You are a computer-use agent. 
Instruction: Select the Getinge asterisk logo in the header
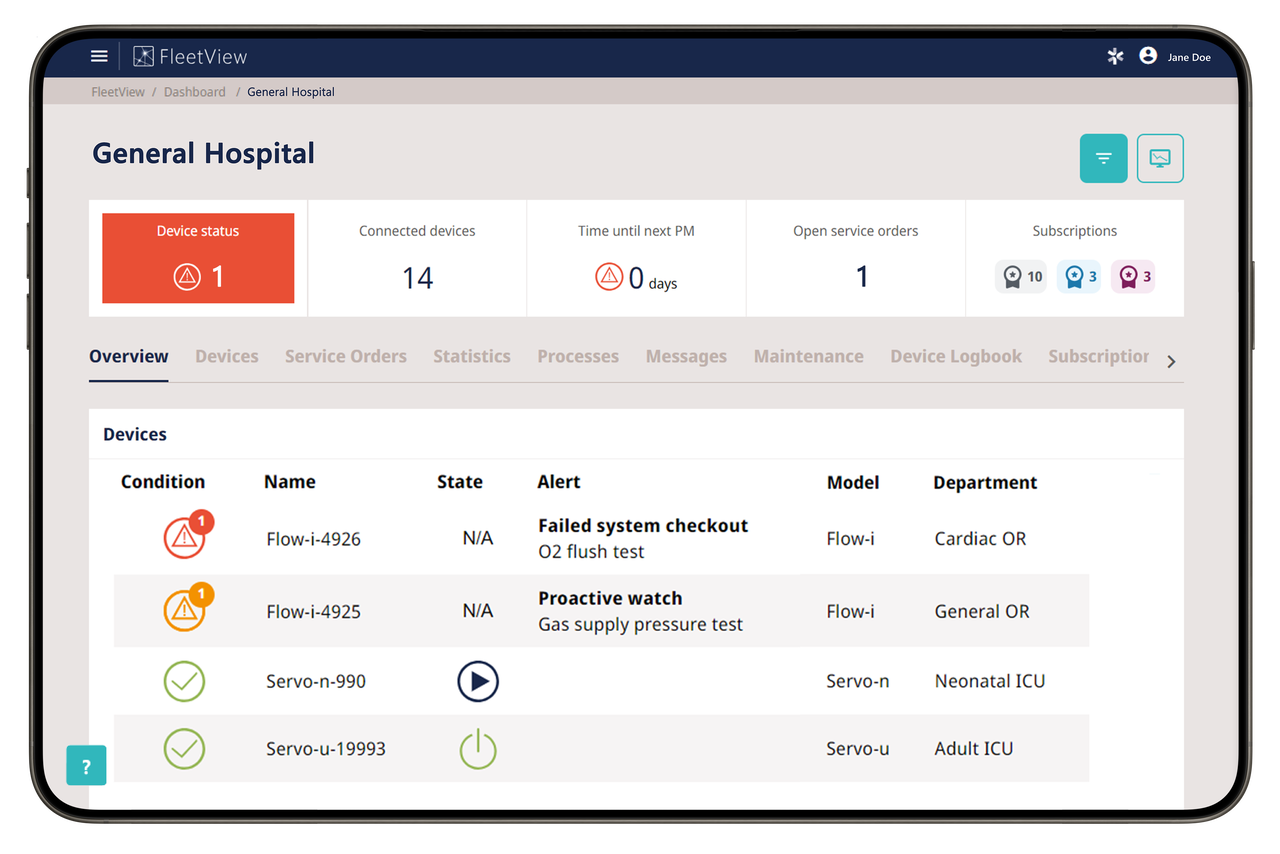[x=1115, y=57]
